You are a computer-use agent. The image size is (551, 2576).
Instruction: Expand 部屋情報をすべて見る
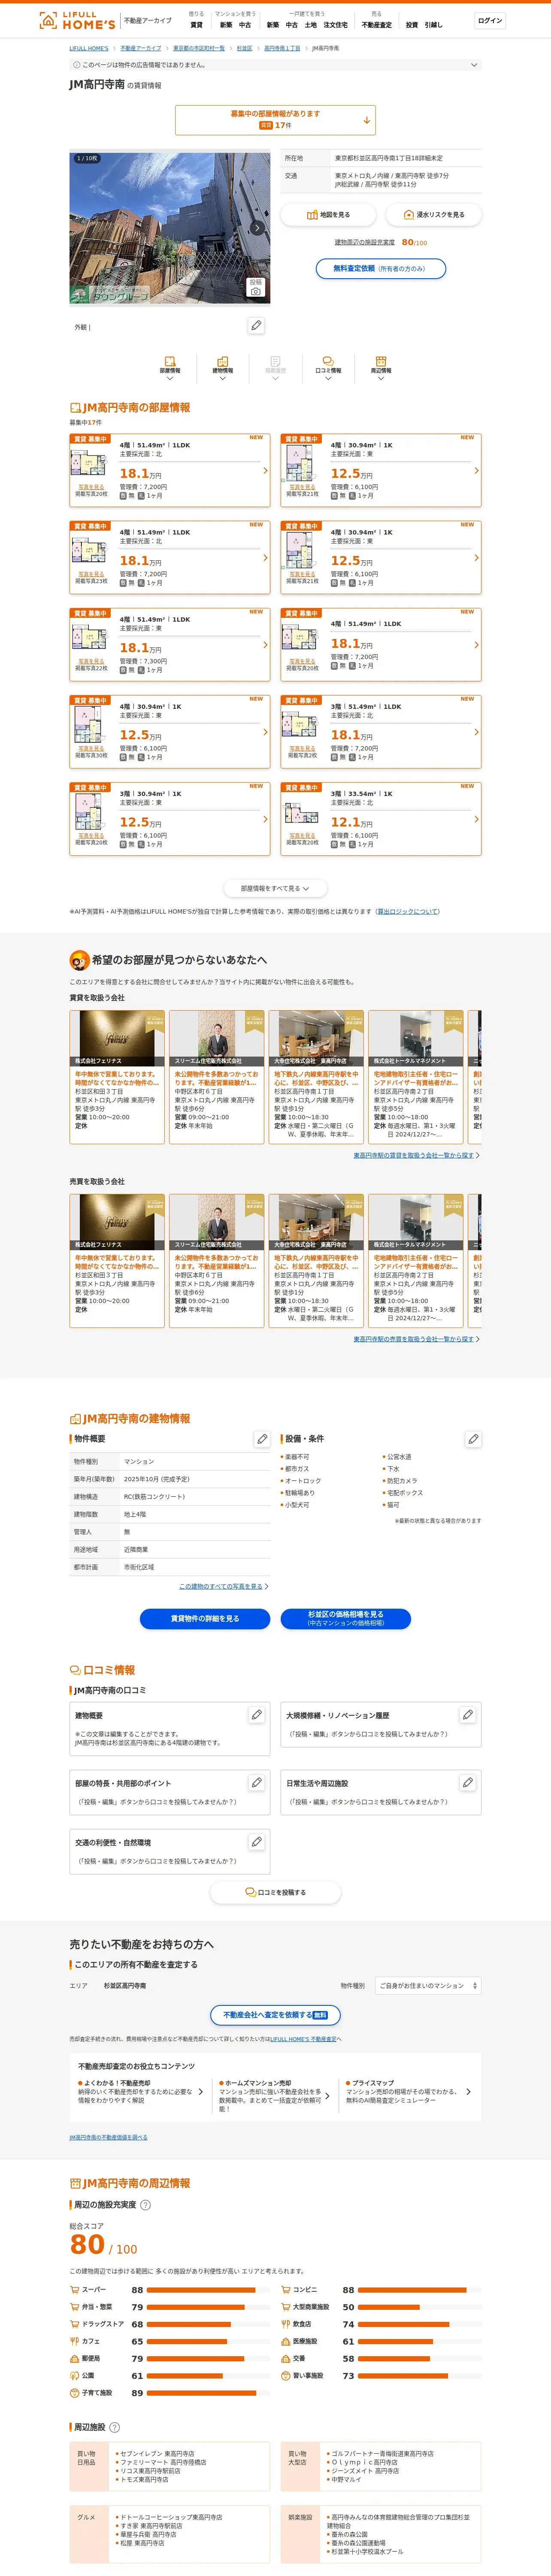point(275,888)
